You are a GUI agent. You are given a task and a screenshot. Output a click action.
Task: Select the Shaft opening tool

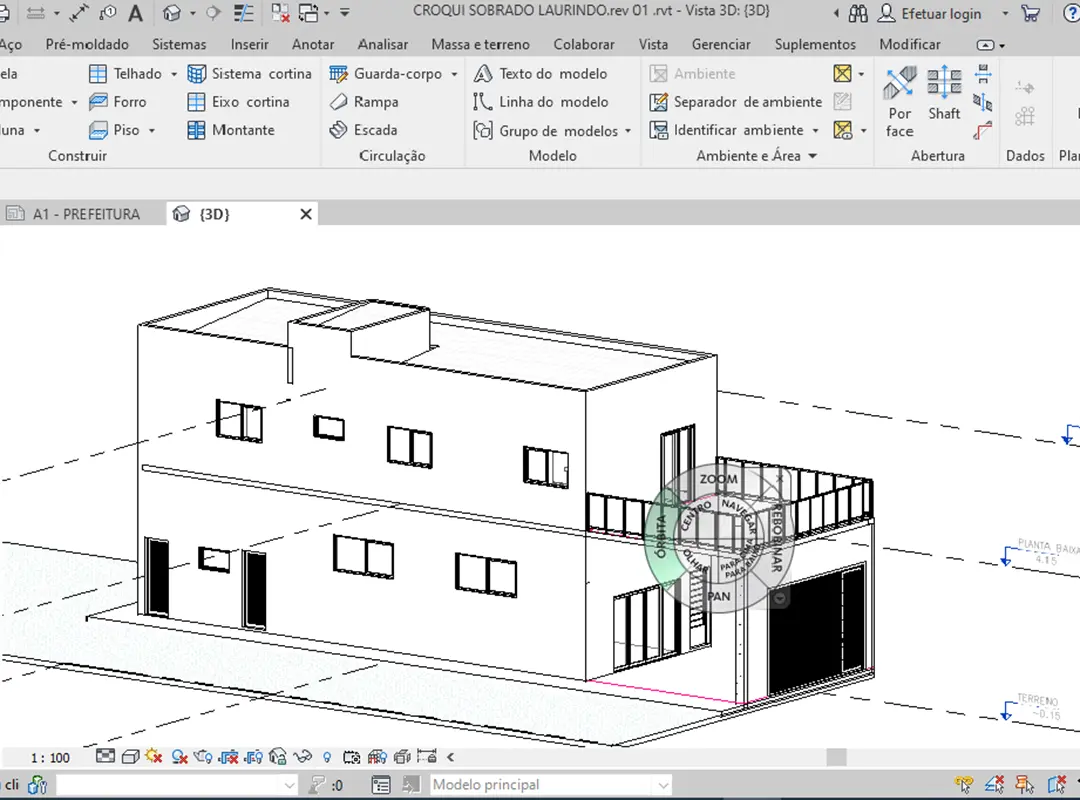tap(944, 95)
